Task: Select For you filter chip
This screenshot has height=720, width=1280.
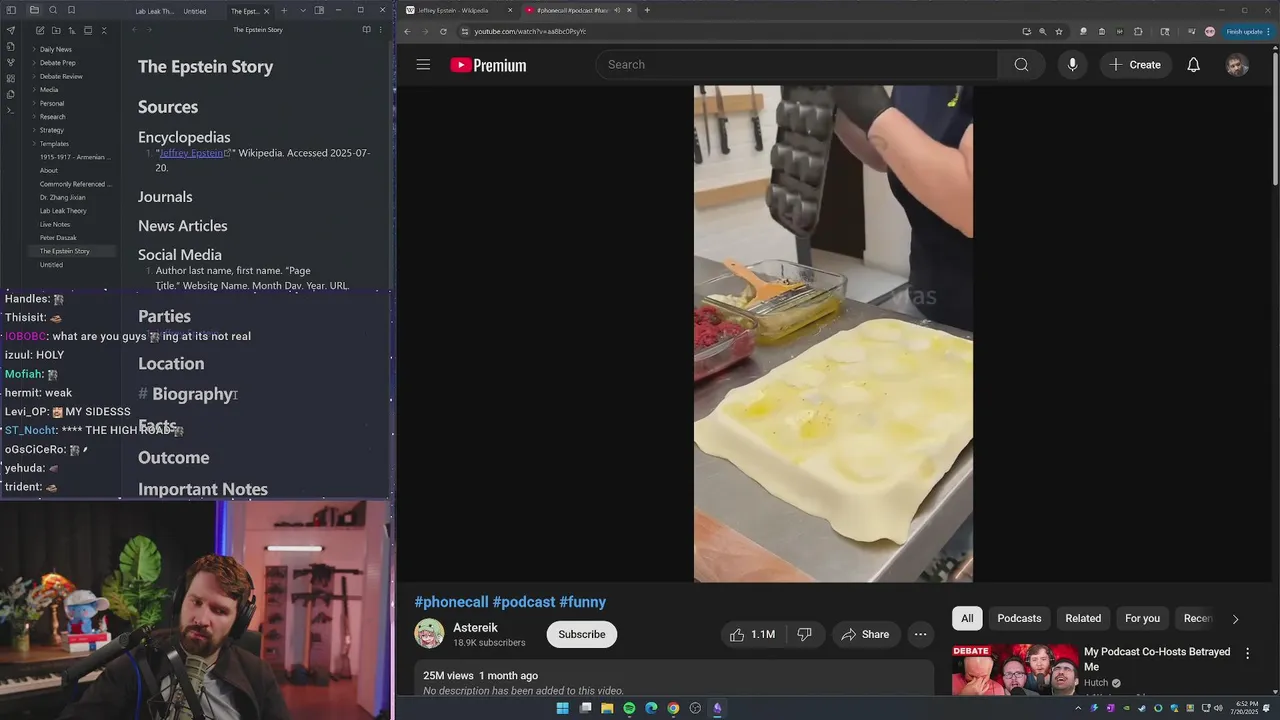Action: pyautogui.click(x=1142, y=619)
